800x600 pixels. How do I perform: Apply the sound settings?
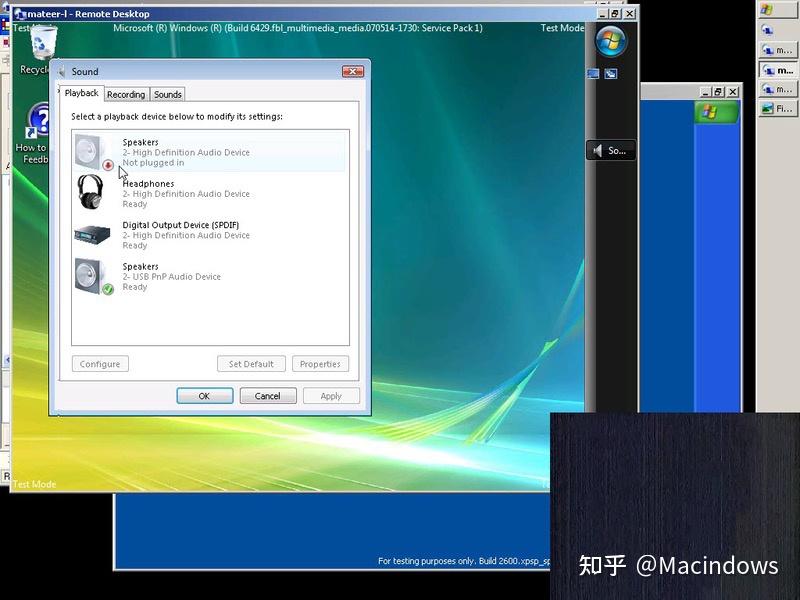(331, 395)
